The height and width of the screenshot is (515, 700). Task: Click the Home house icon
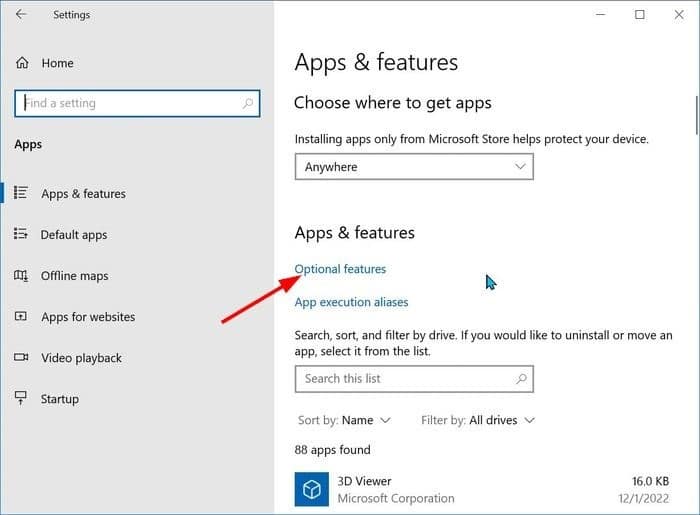click(x=22, y=63)
